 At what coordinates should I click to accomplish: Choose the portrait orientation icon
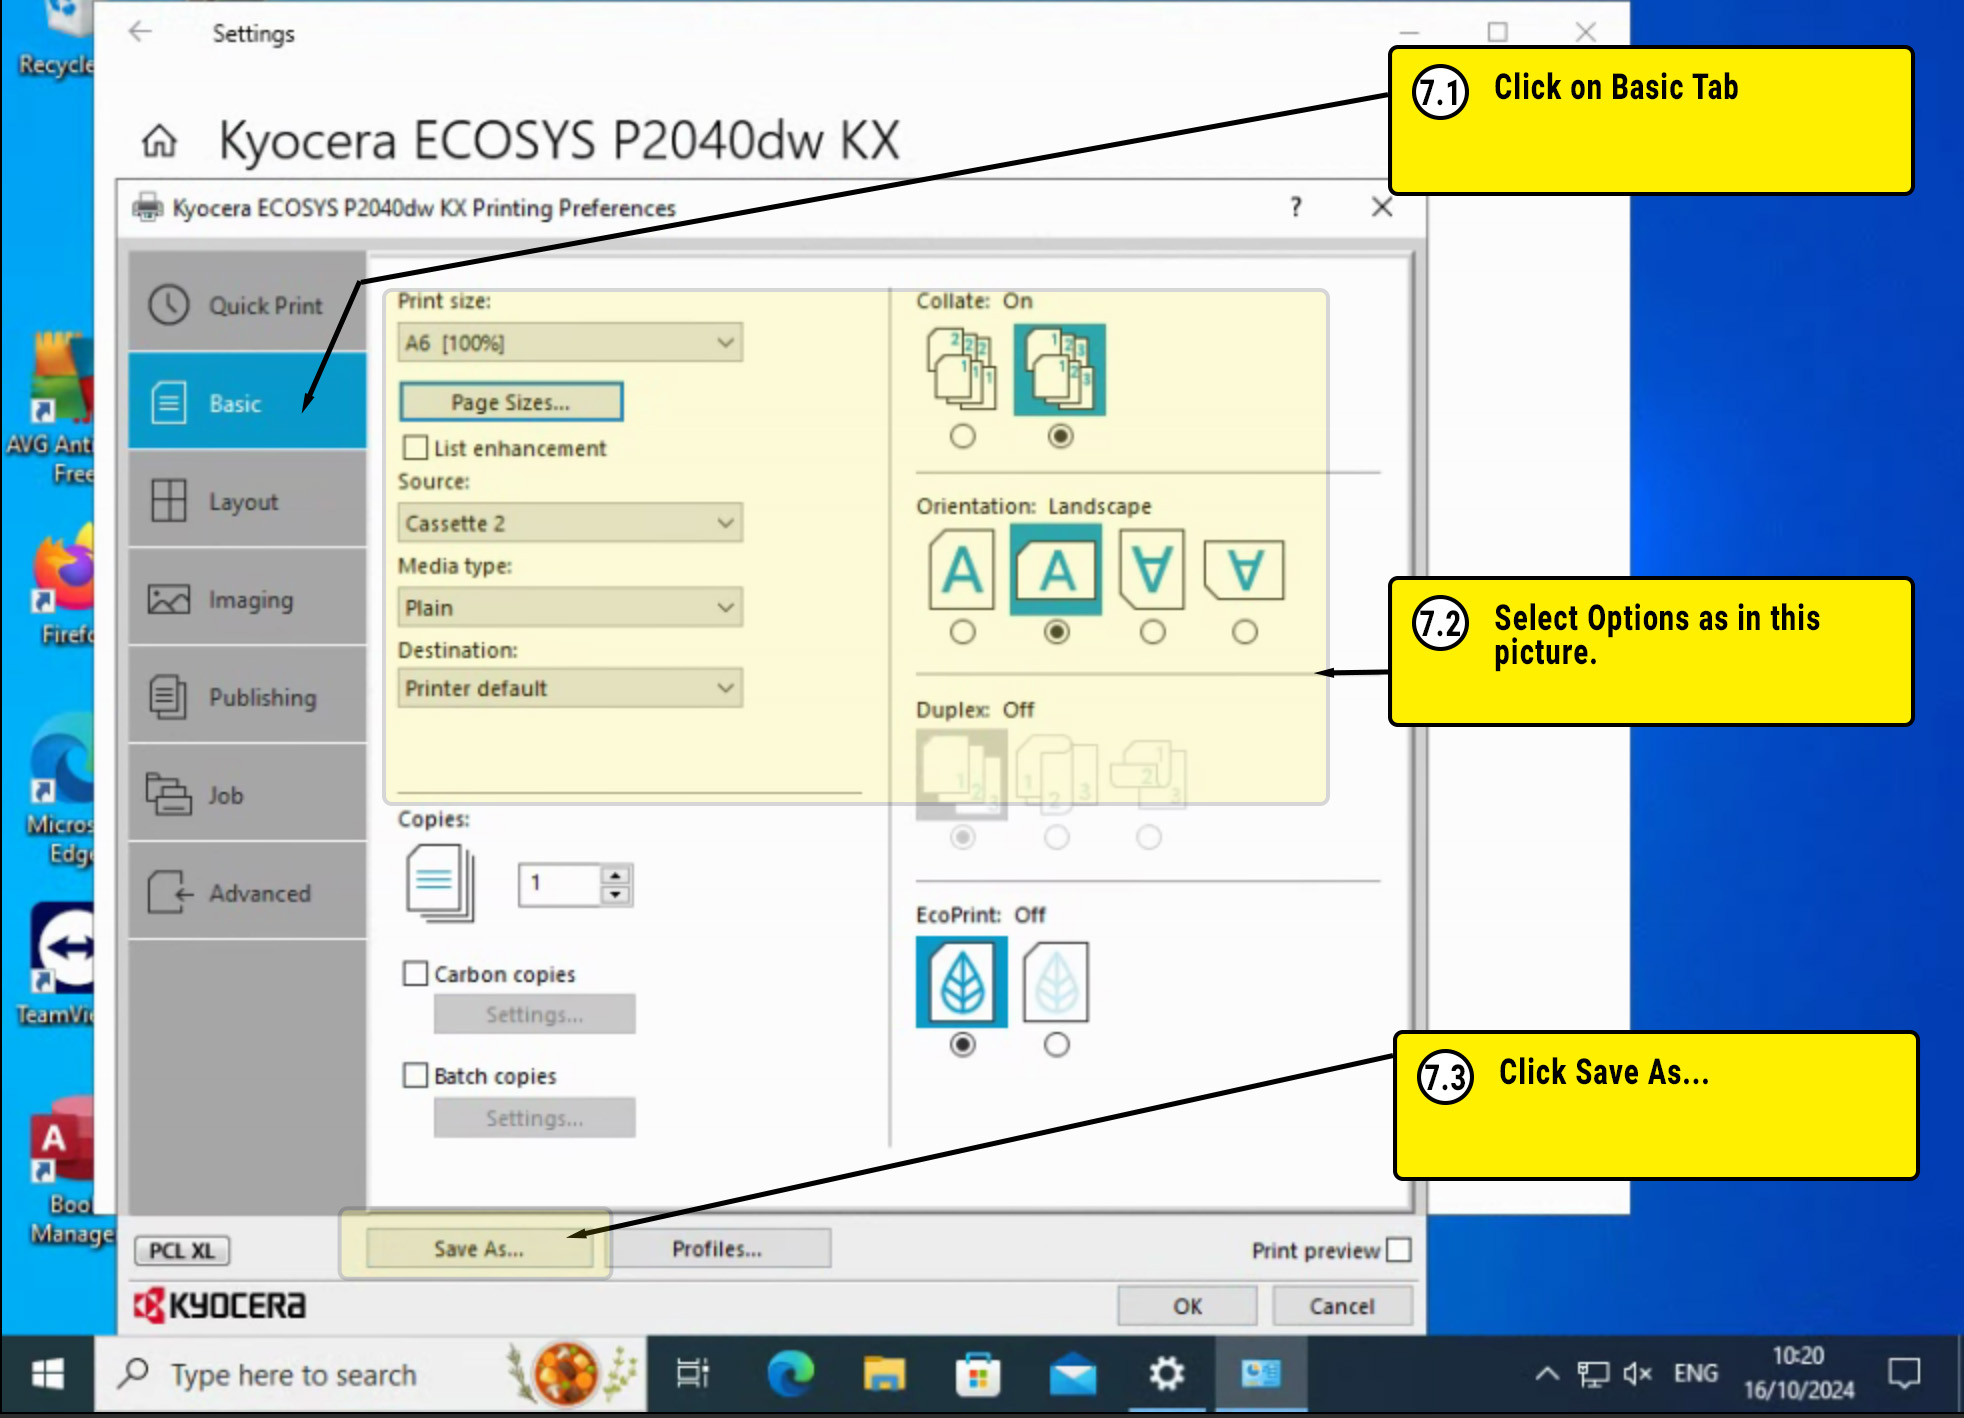tap(962, 570)
